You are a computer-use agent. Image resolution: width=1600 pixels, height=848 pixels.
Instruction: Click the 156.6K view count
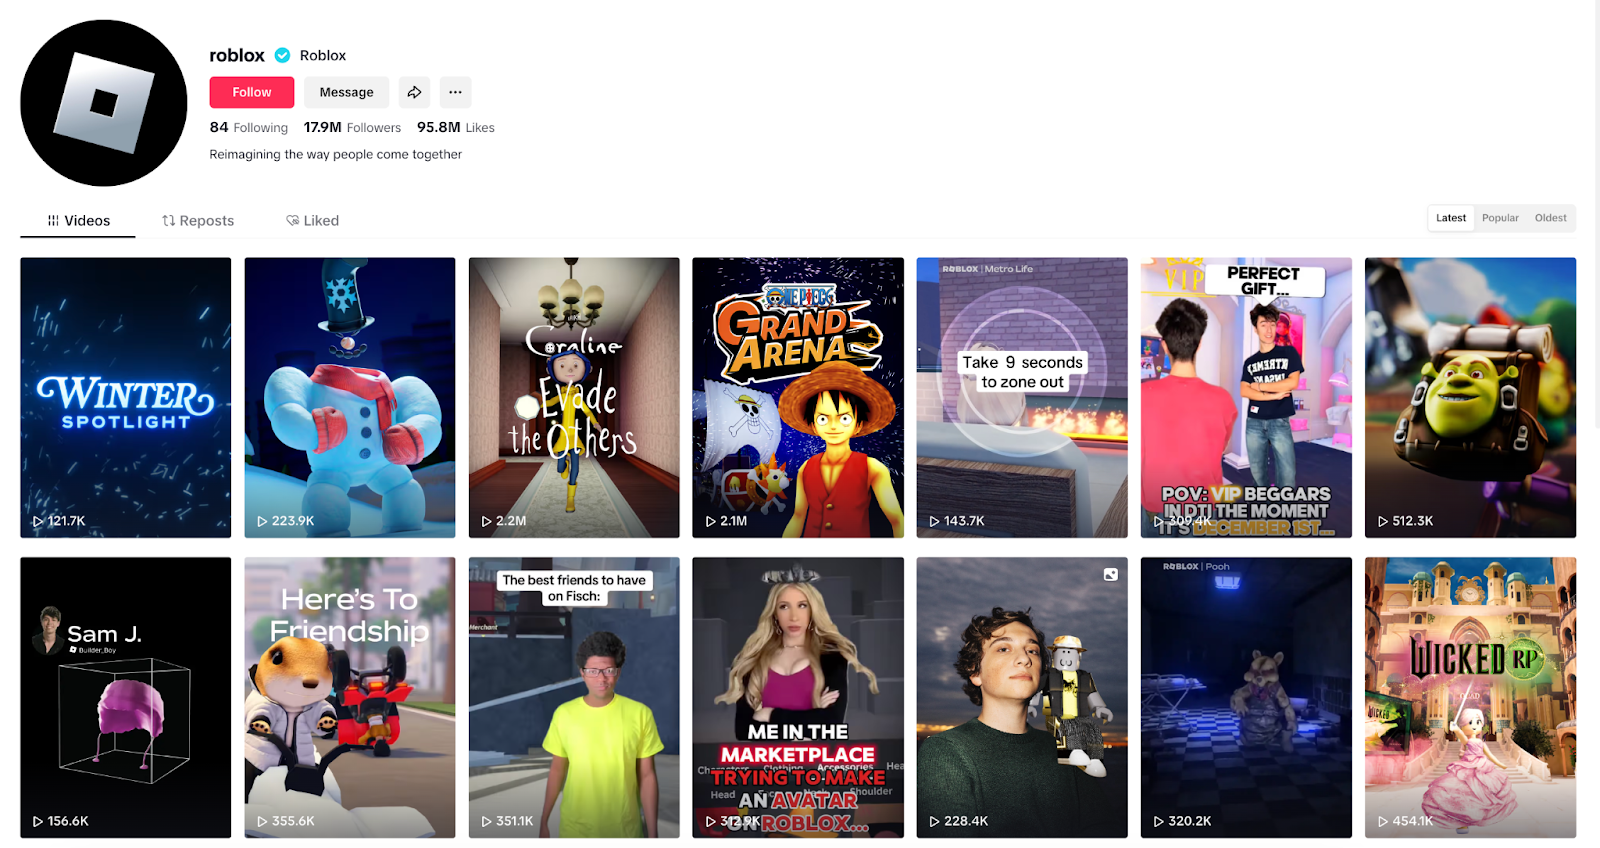pyautogui.click(x=68, y=821)
